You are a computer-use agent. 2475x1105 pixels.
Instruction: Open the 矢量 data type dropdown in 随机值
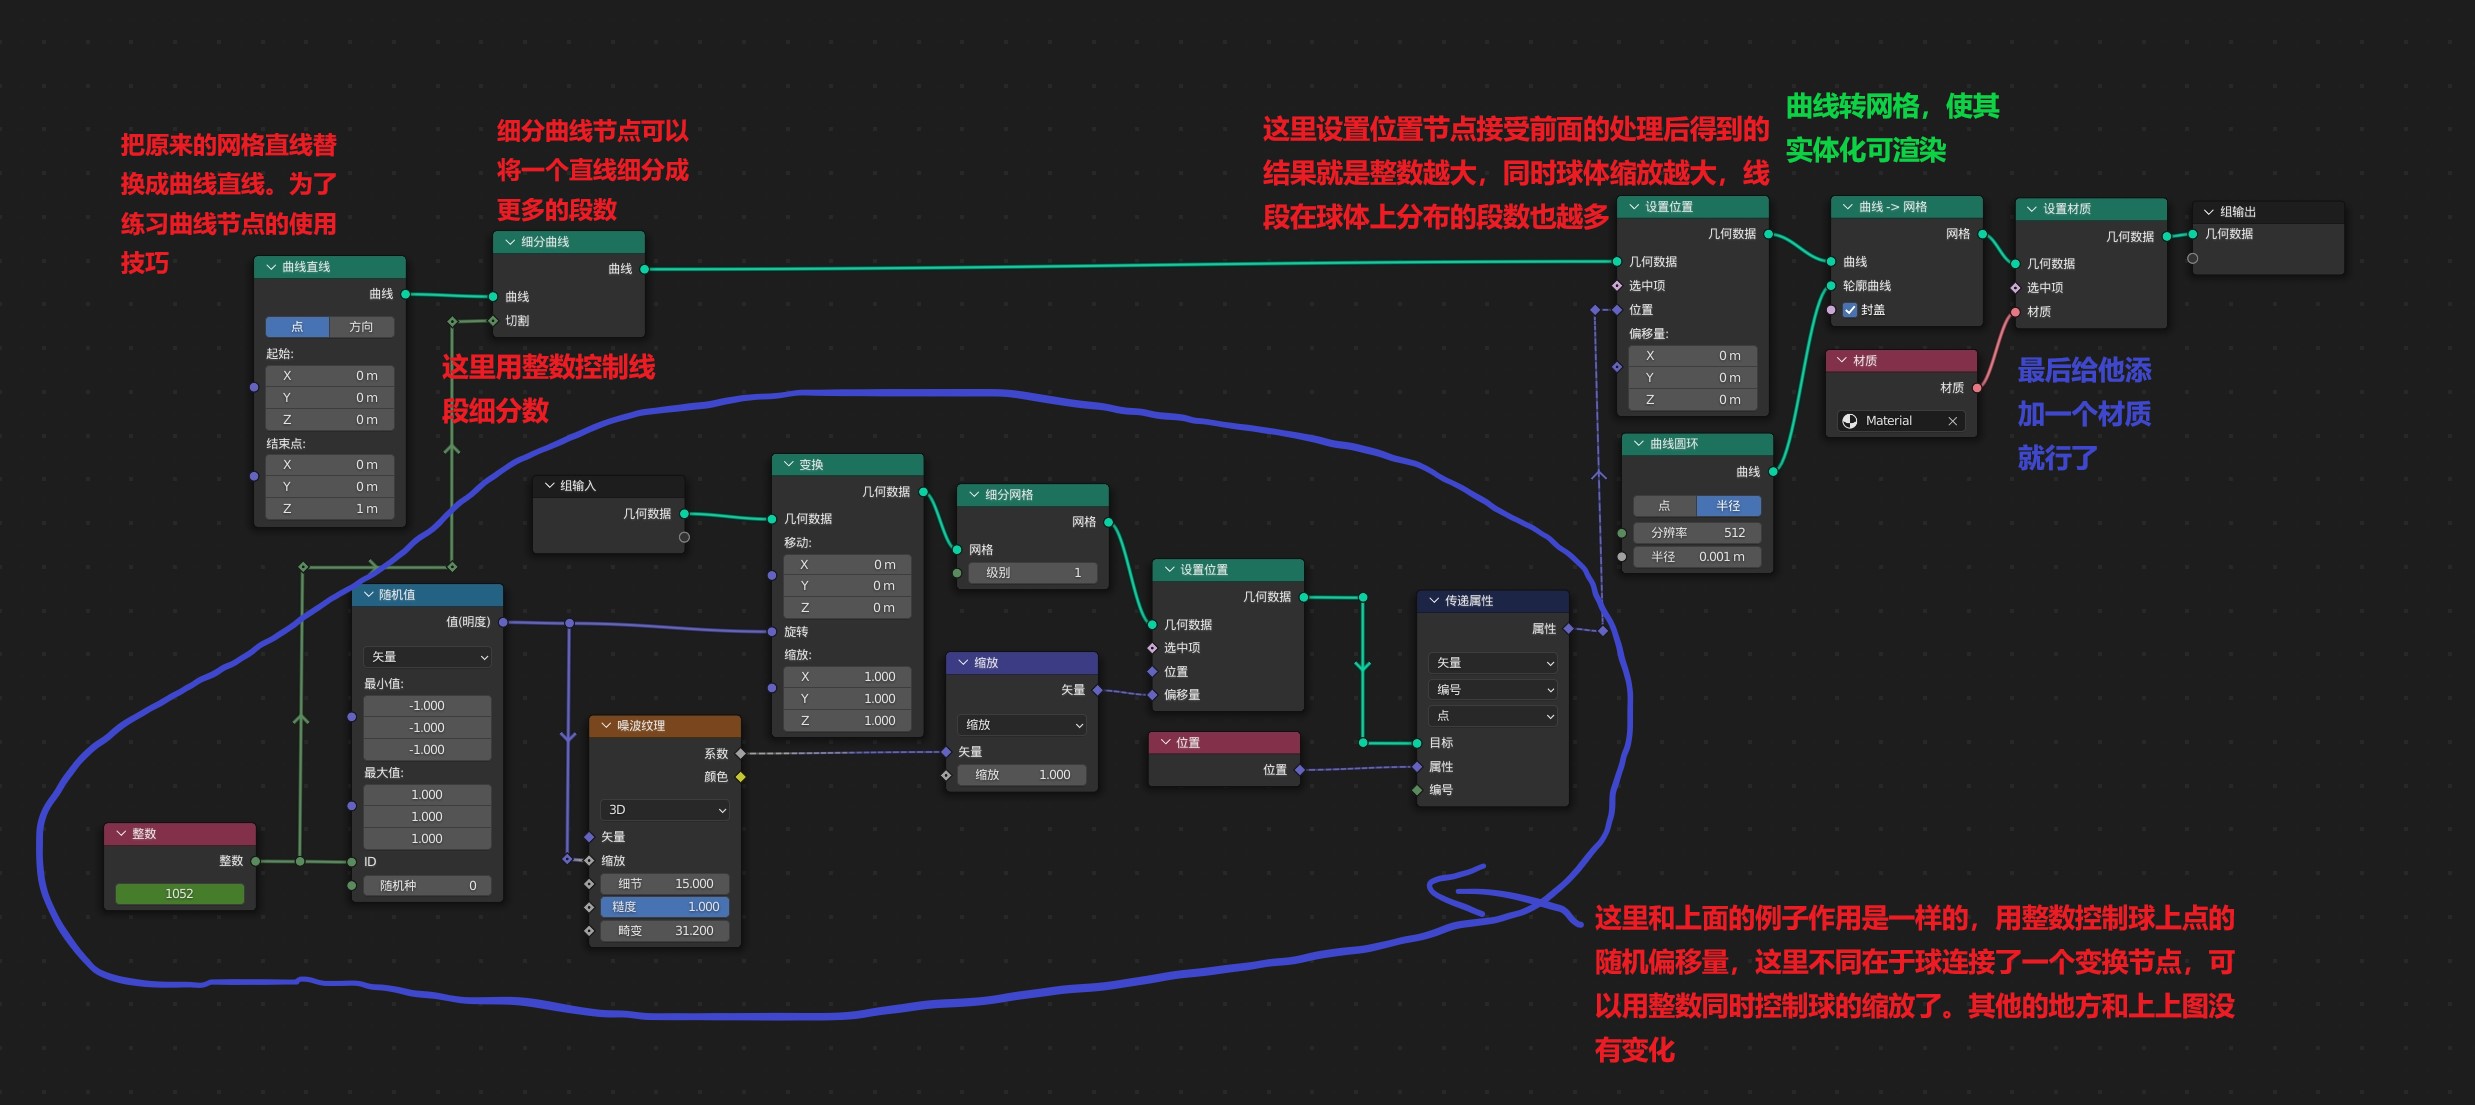click(428, 657)
